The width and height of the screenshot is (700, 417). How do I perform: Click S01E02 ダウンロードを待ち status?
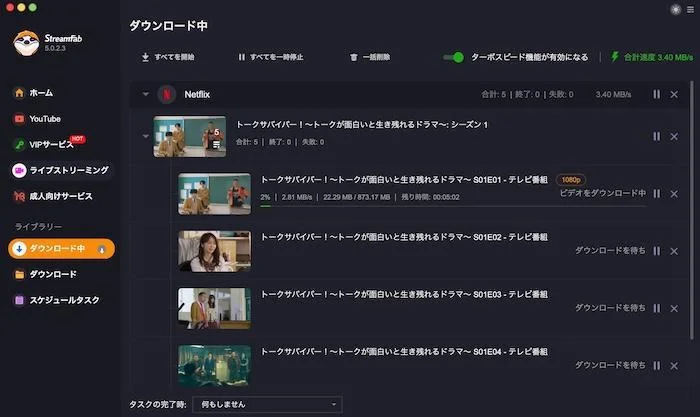(x=610, y=250)
